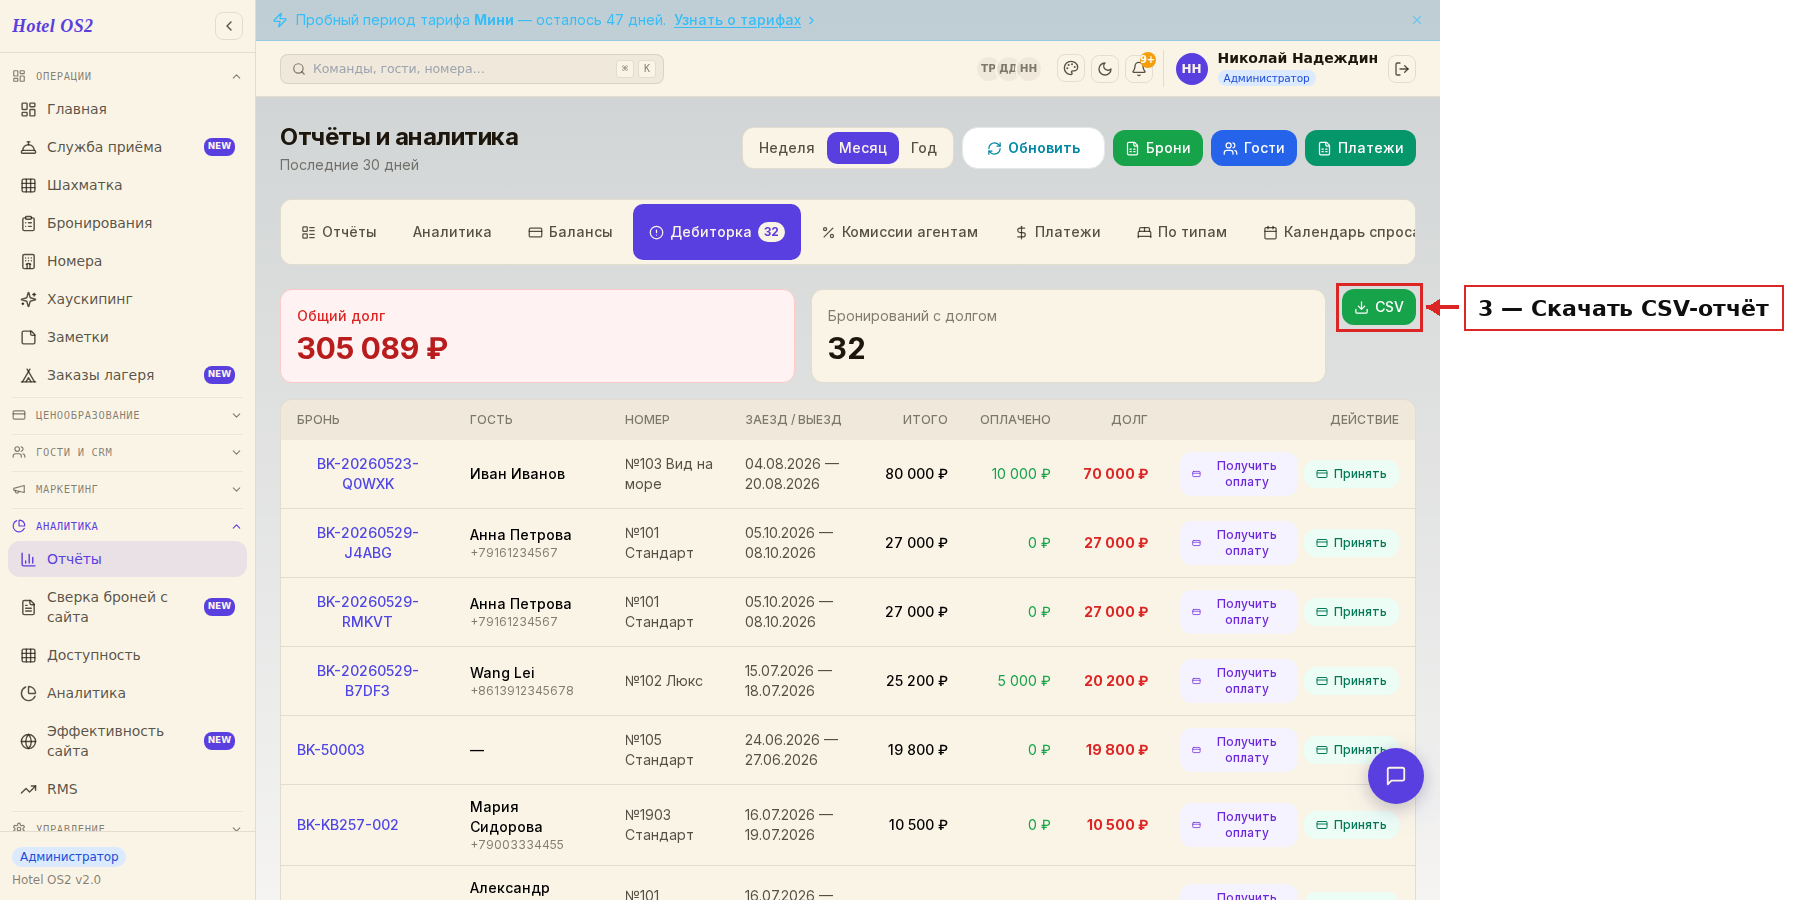Click the logout icon beside the user name
1807x900 pixels.
click(x=1402, y=69)
